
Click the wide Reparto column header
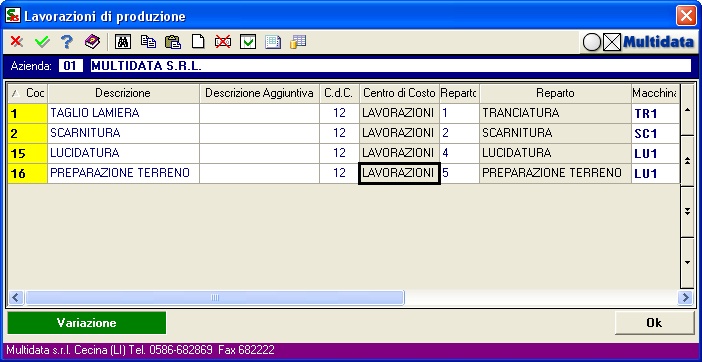coord(555,93)
